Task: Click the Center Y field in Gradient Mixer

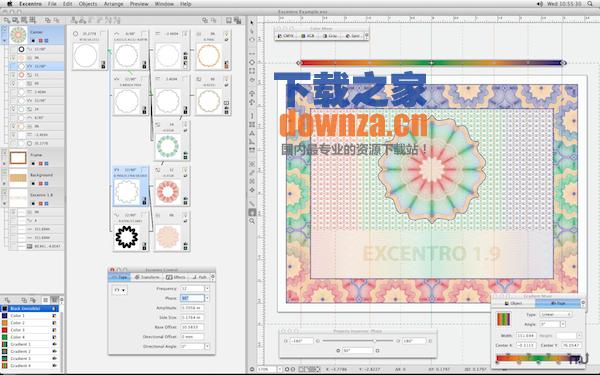Action: click(571, 345)
